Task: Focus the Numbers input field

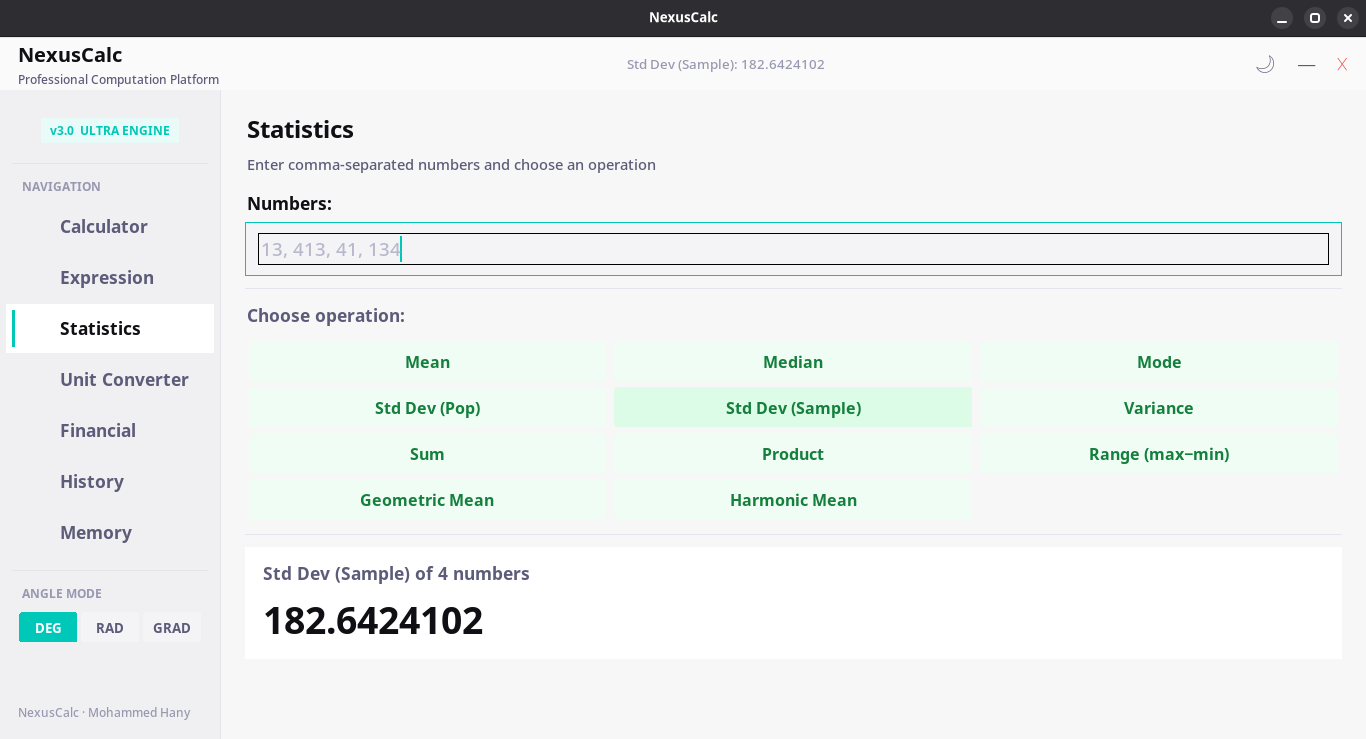Action: click(793, 249)
